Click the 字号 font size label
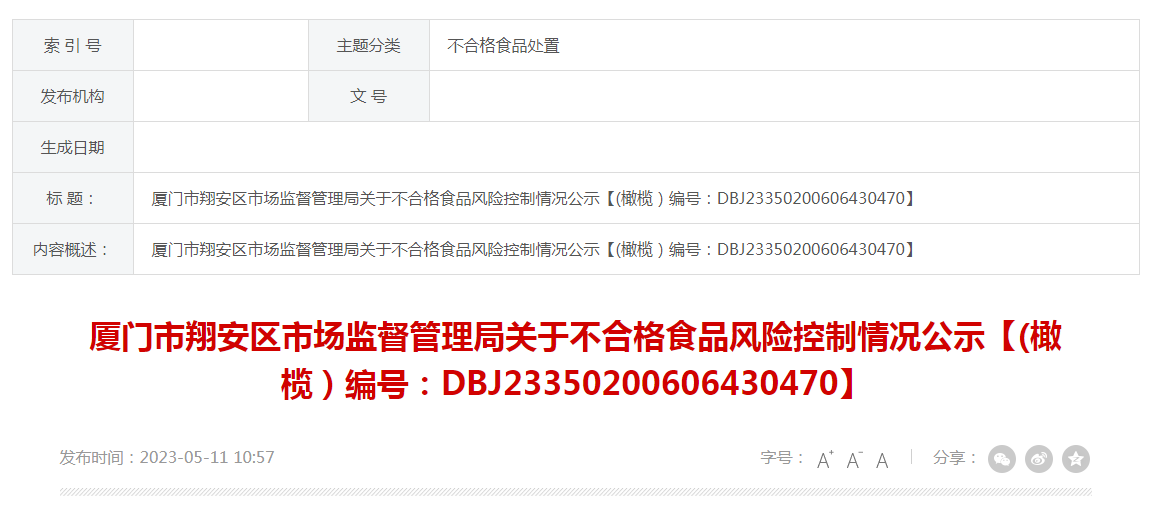The image size is (1157, 510). click(782, 458)
